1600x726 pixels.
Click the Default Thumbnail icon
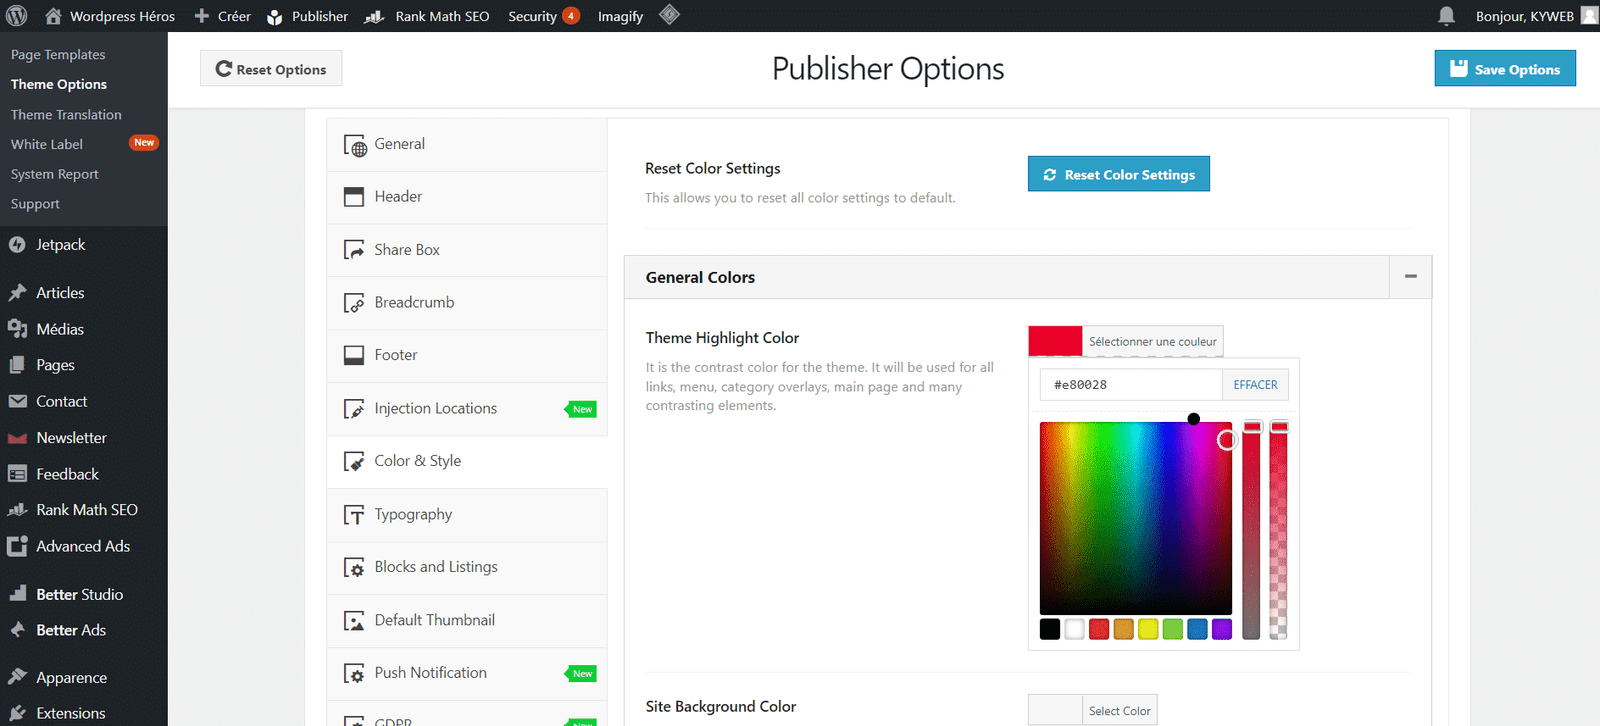(354, 621)
